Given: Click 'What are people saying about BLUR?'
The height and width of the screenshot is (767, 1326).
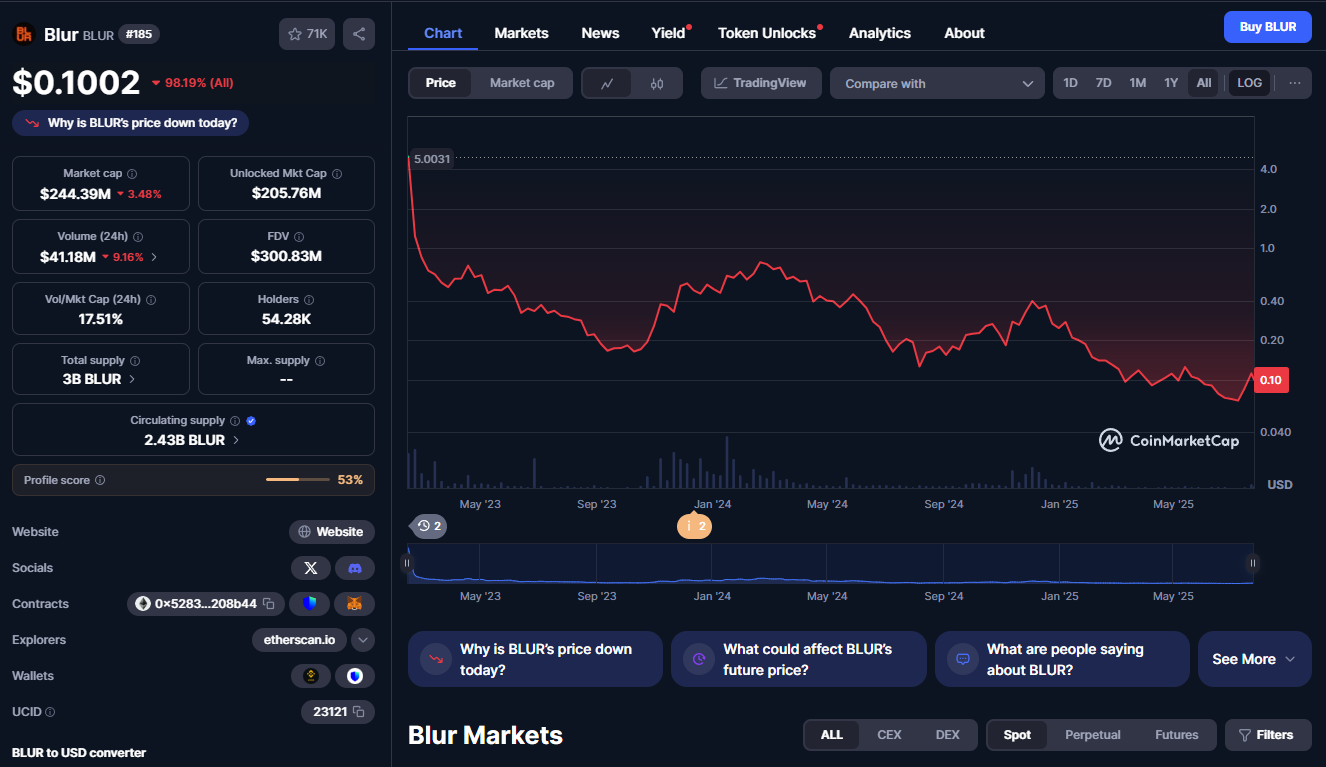Looking at the screenshot, I should 1062,659.
